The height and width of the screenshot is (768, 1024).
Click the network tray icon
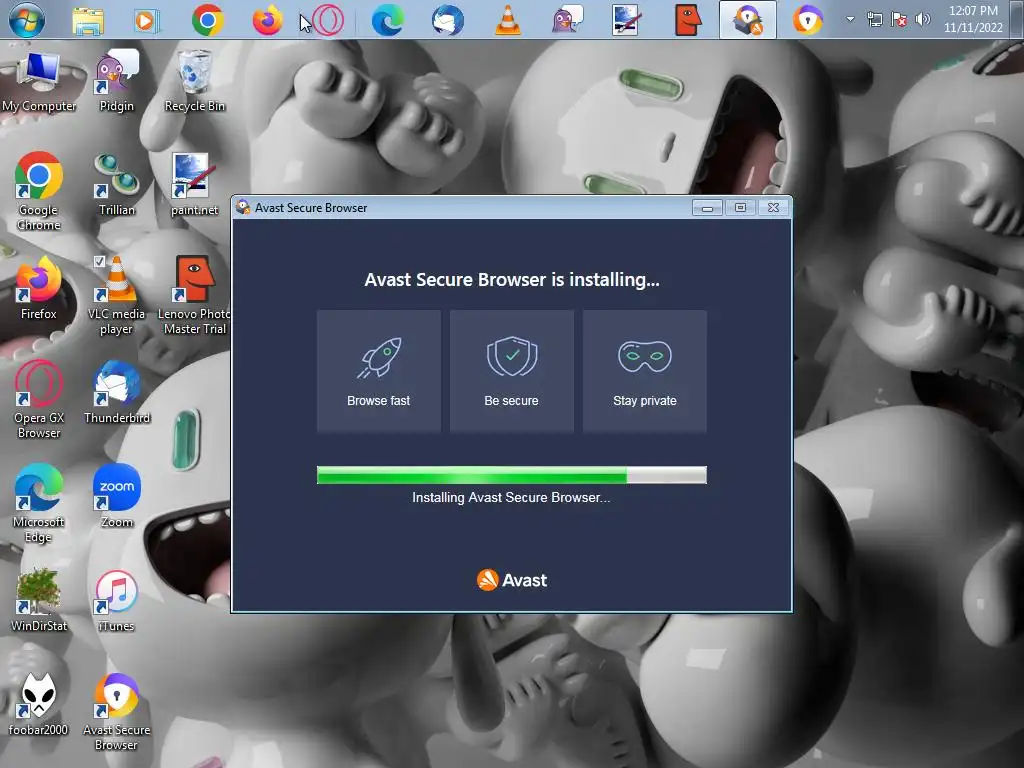(874, 20)
